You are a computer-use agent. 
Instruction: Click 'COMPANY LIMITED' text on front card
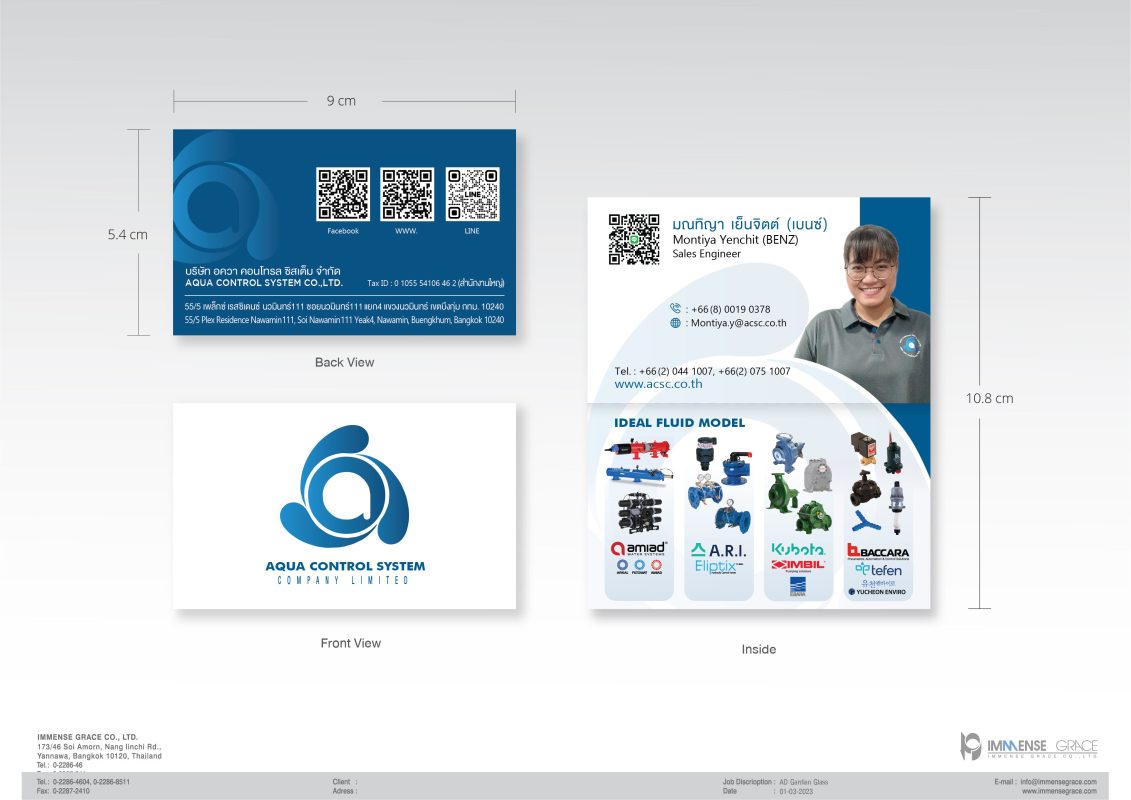point(343,580)
